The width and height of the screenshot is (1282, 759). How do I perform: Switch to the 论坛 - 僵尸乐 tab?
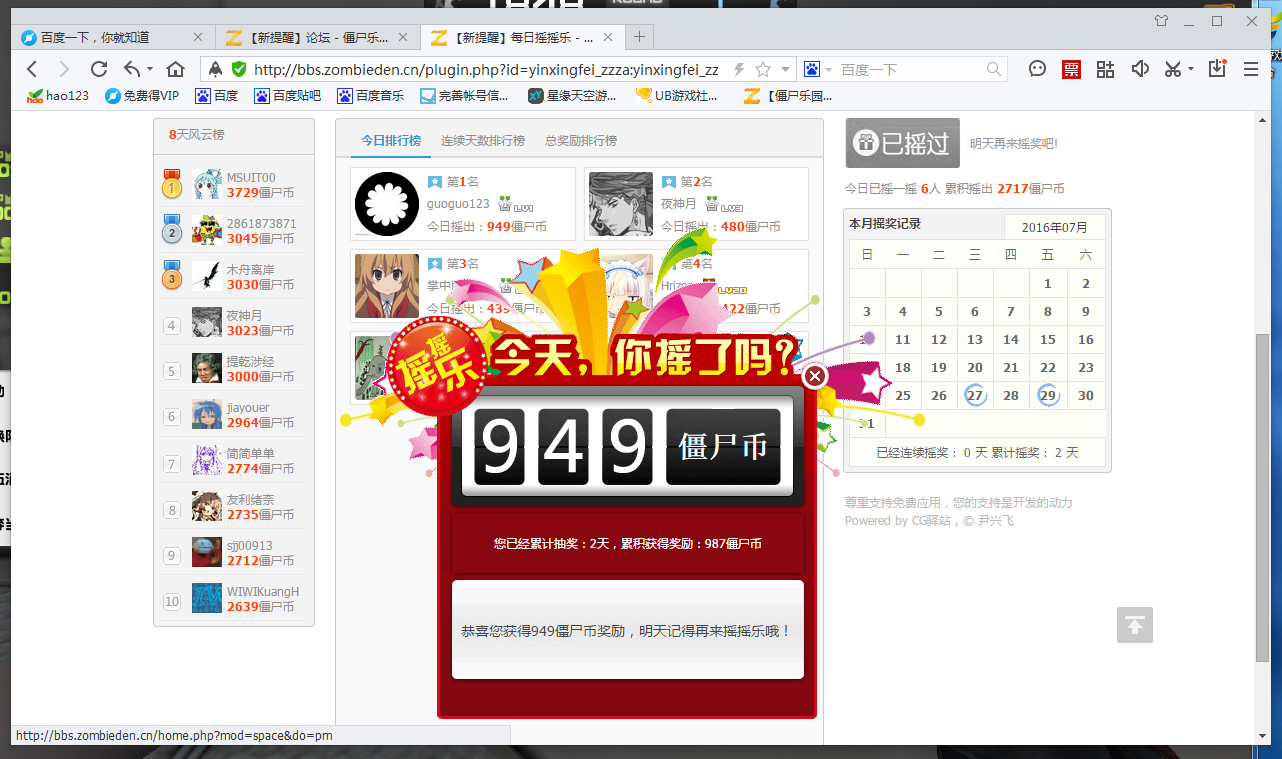(x=317, y=37)
